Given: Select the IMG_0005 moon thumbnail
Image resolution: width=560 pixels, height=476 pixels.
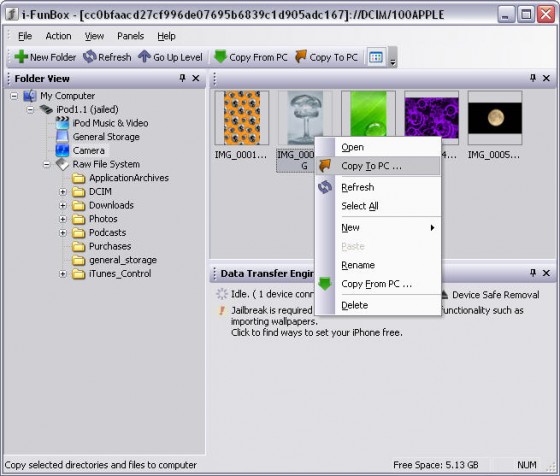Looking at the screenshot, I should pyautogui.click(x=495, y=118).
